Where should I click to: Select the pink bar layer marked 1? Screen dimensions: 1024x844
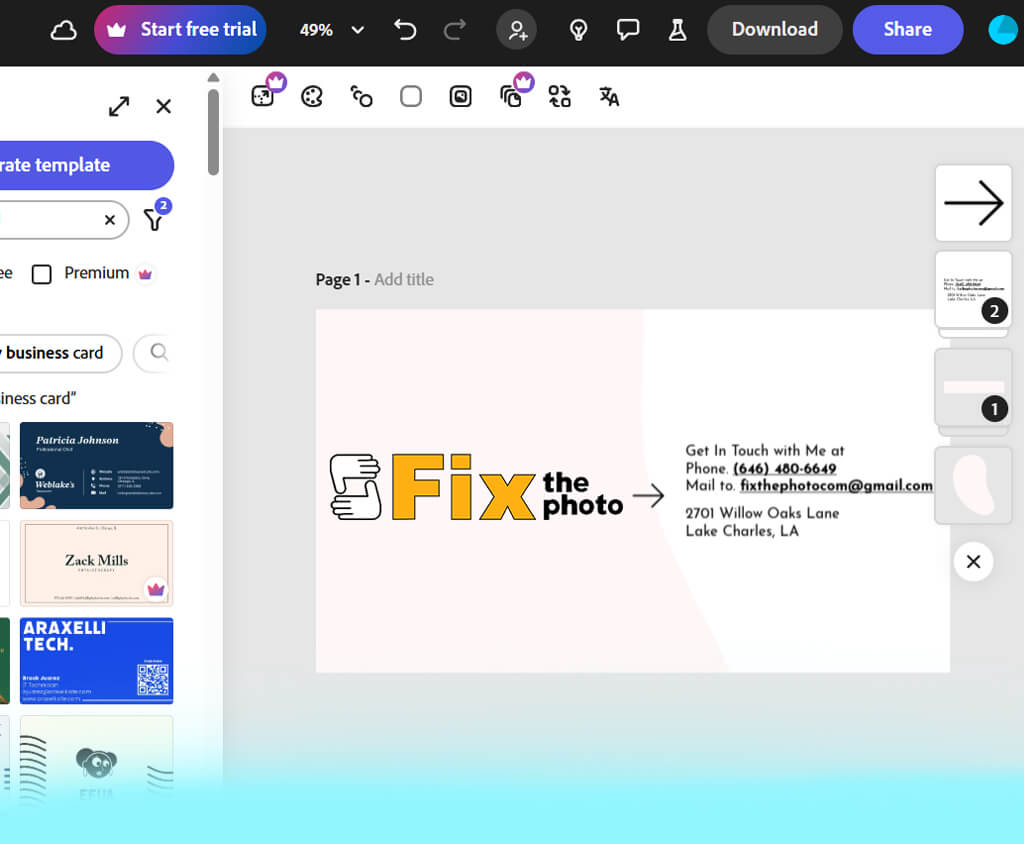click(973, 387)
